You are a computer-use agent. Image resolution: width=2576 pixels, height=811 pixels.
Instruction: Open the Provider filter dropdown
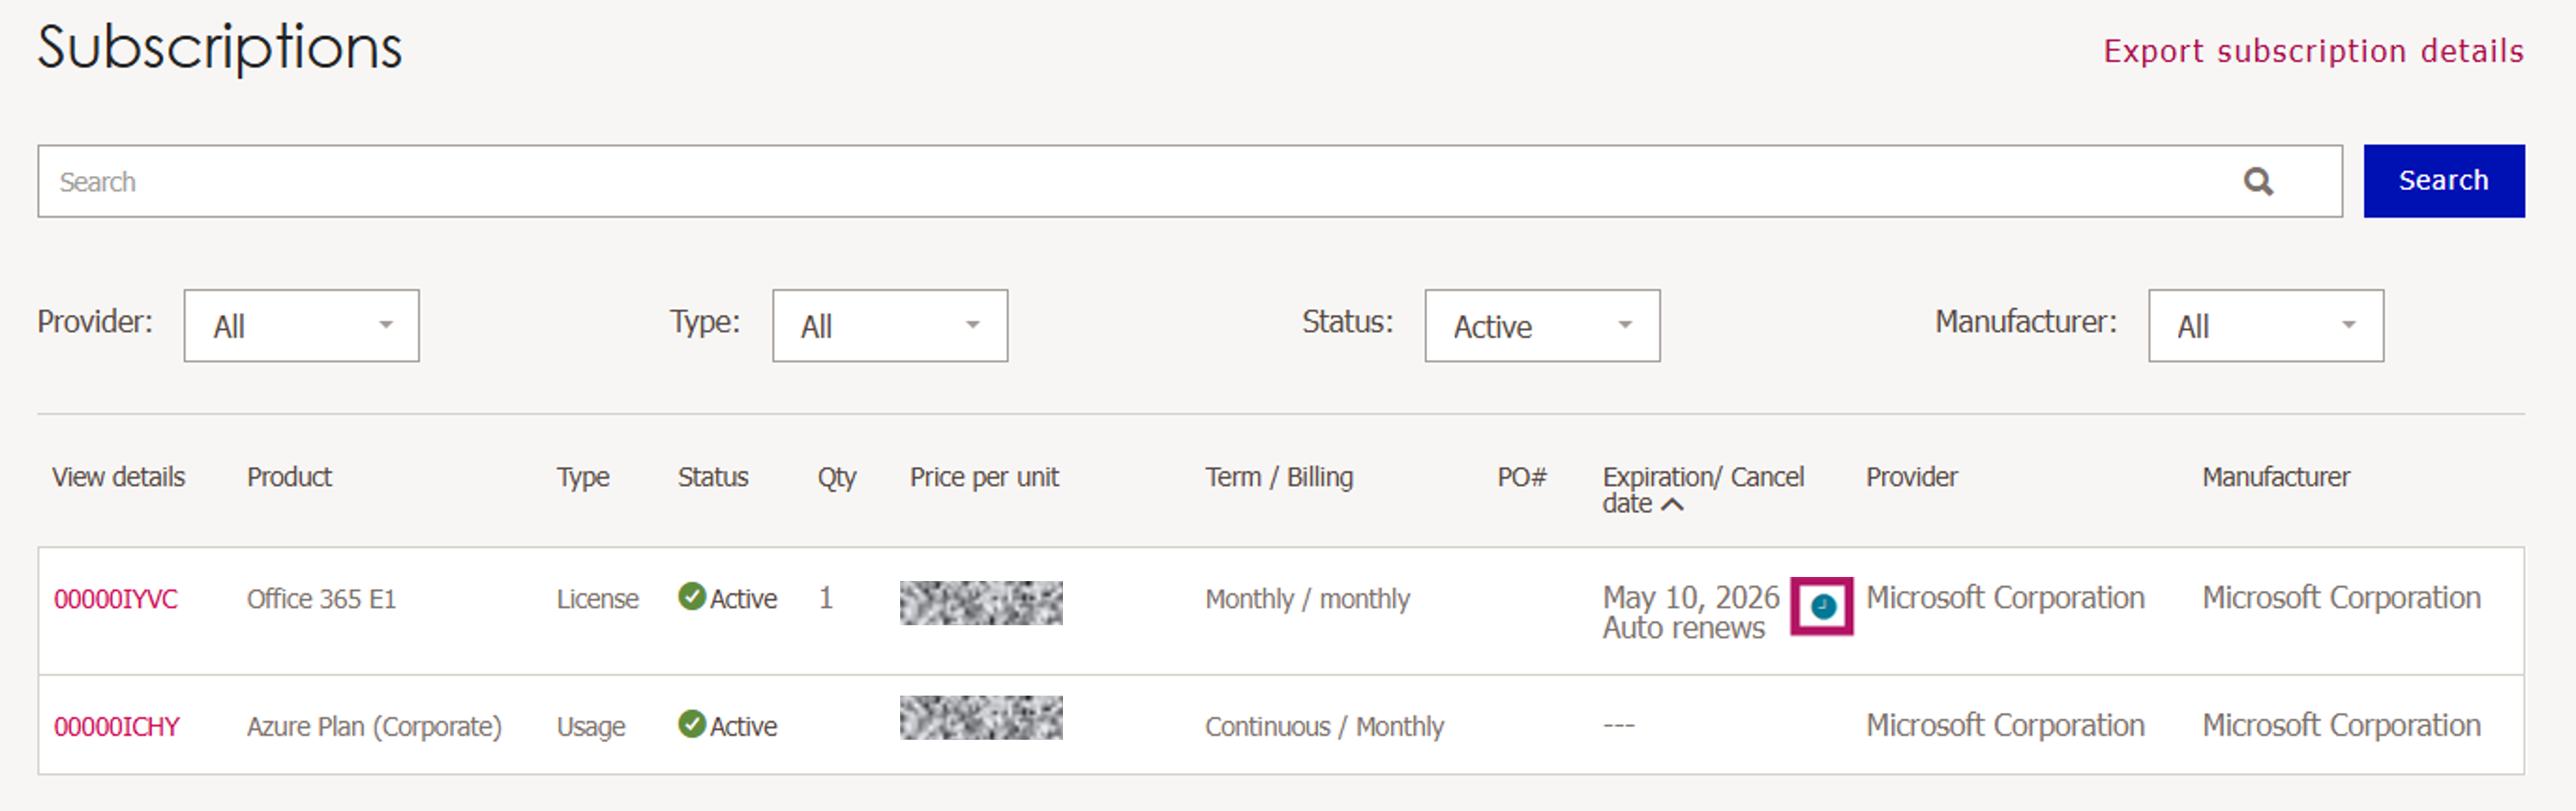(301, 326)
